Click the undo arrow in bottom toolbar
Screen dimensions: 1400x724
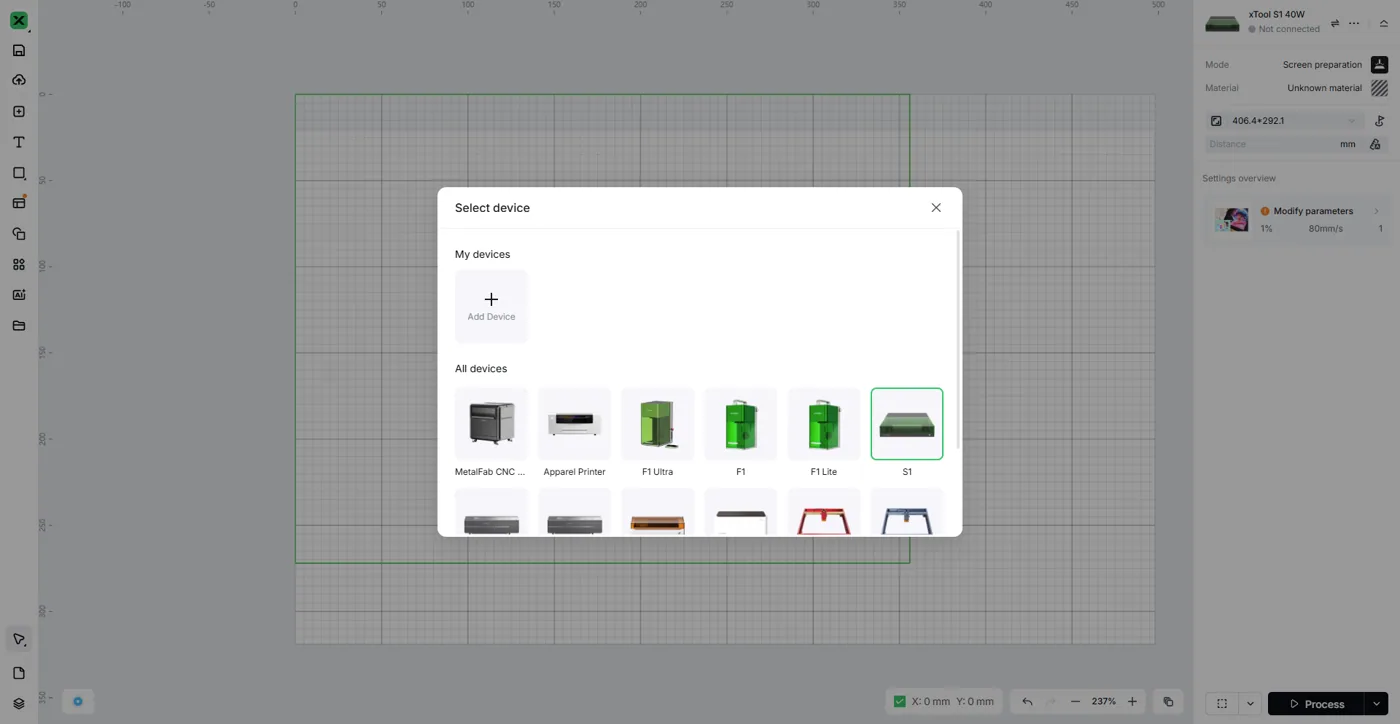point(1027,702)
